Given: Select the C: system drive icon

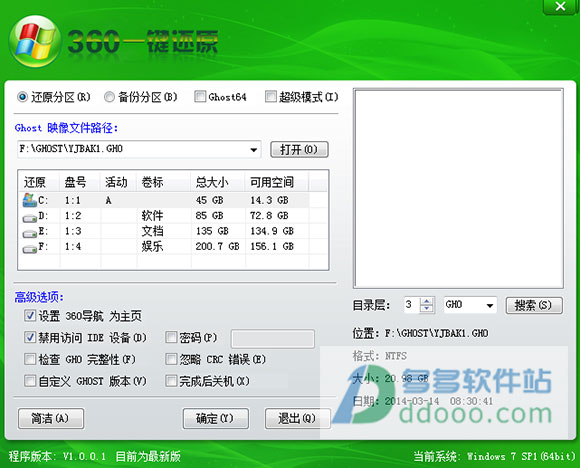Looking at the screenshot, I should [29, 200].
